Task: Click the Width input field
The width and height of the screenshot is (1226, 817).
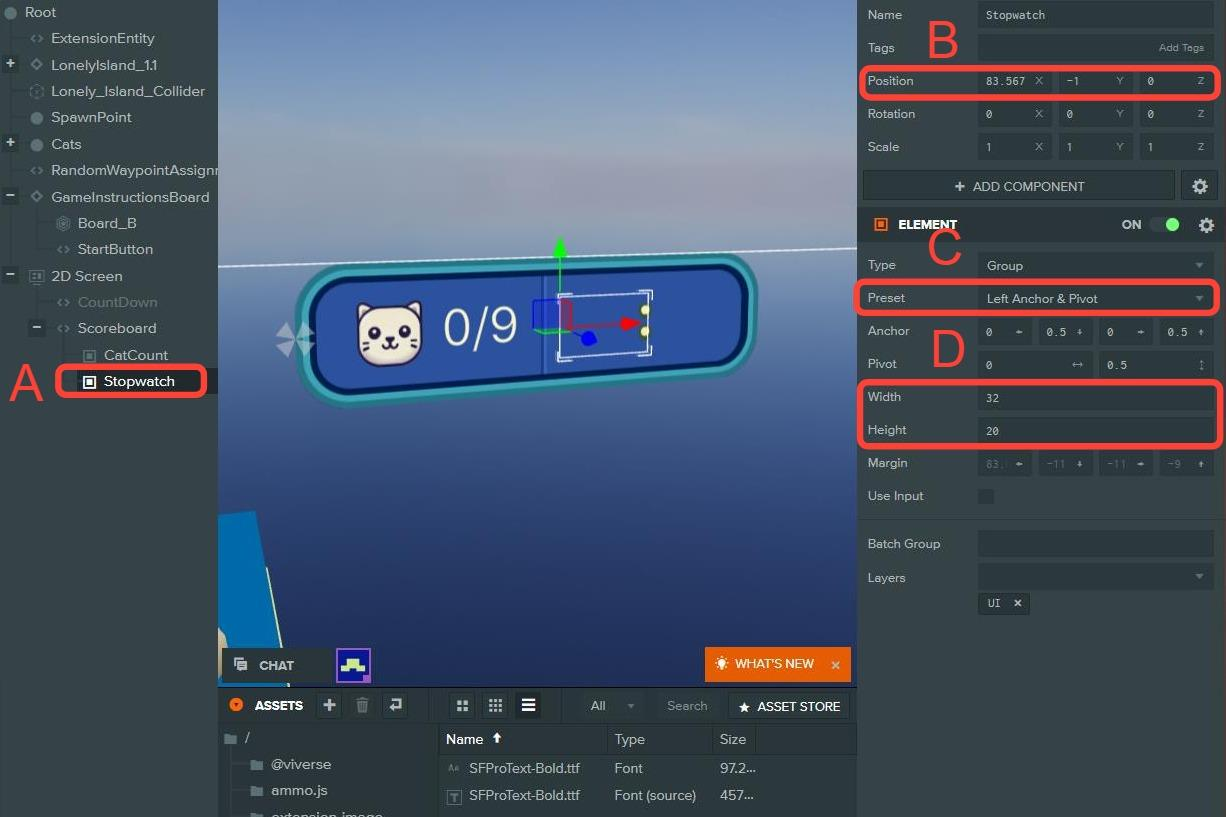Action: (x=1094, y=398)
